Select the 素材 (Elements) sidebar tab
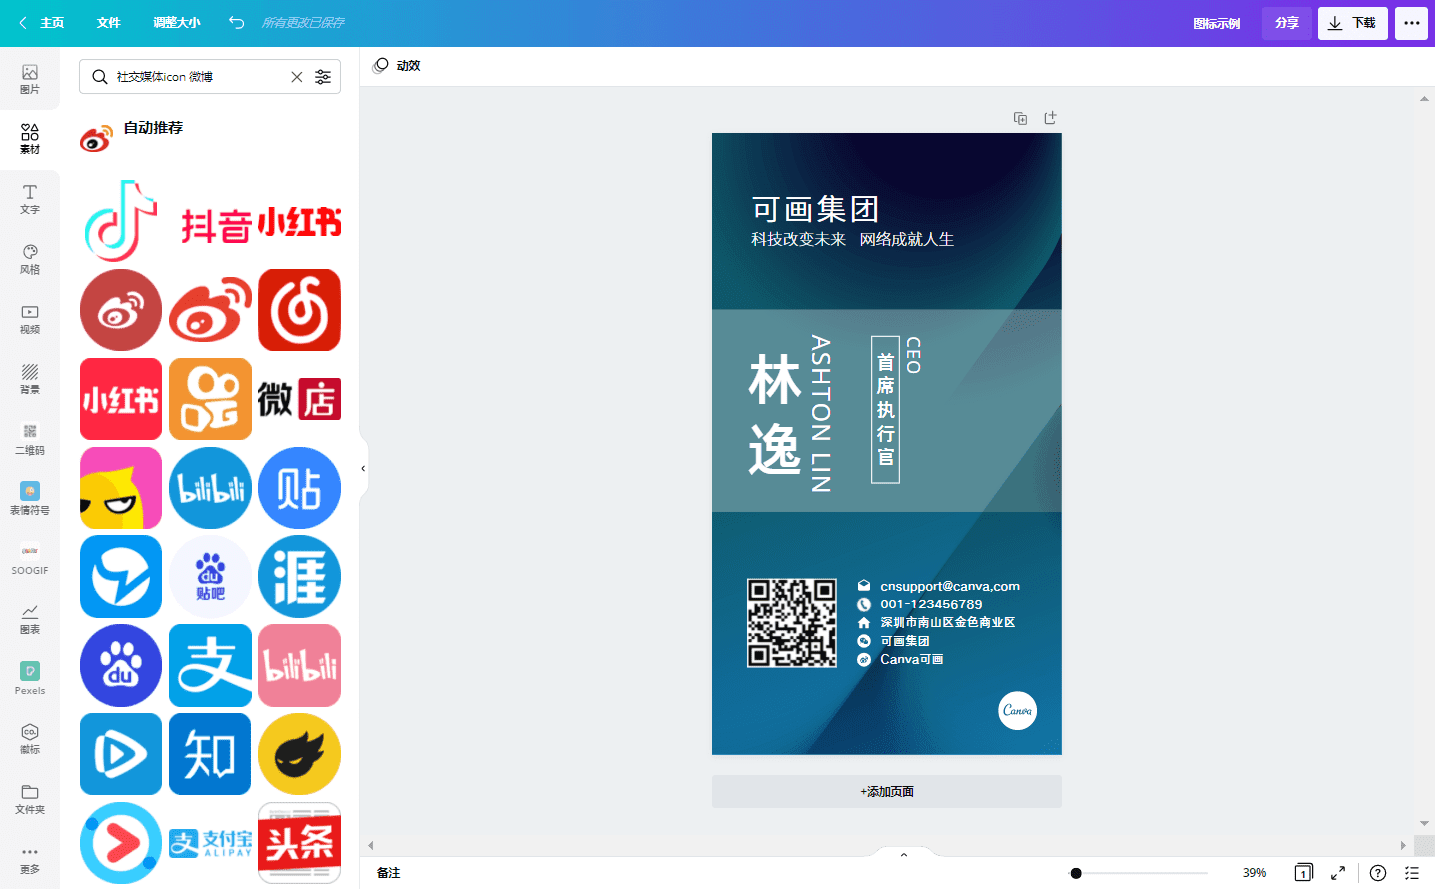This screenshot has width=1435, height=889. pos(30,139)
